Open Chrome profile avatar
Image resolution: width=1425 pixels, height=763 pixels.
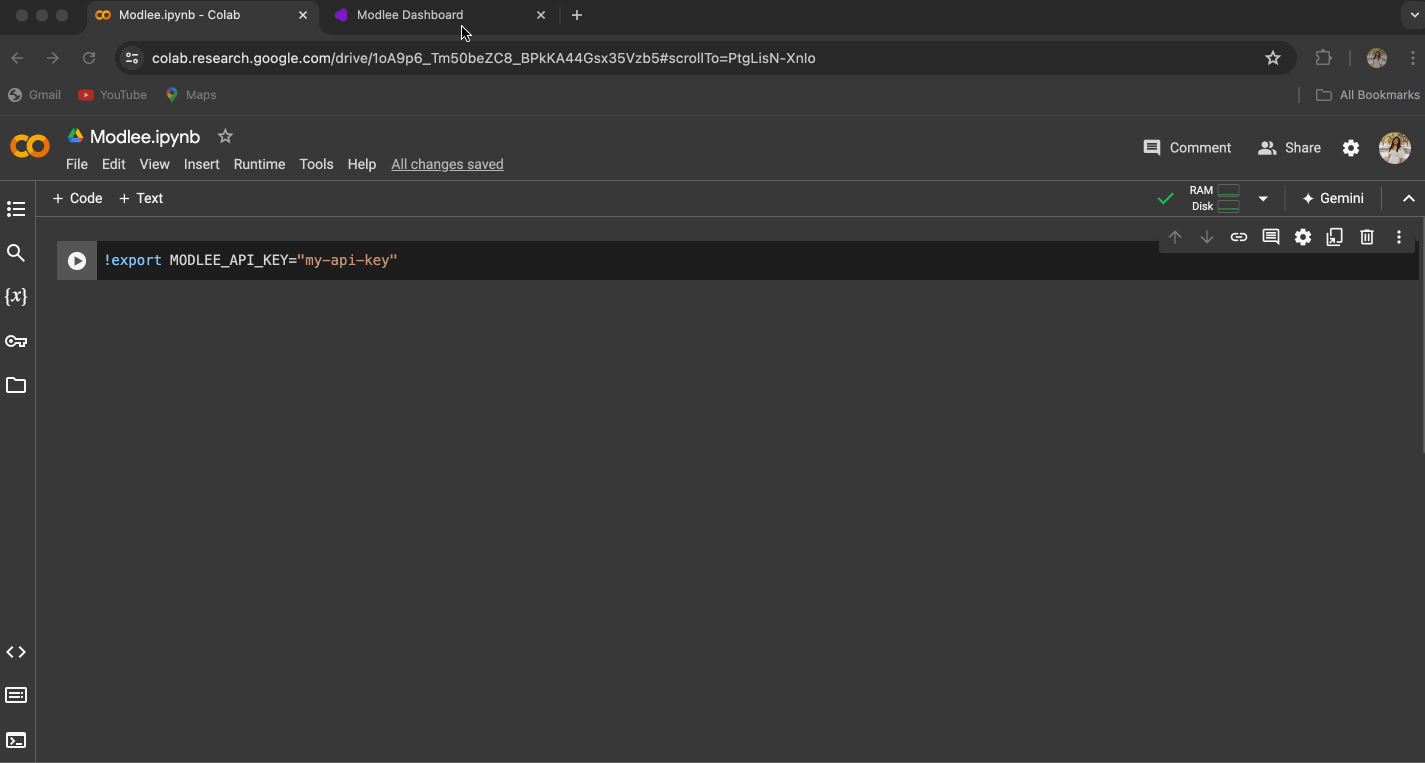[x=1377, y=58]
